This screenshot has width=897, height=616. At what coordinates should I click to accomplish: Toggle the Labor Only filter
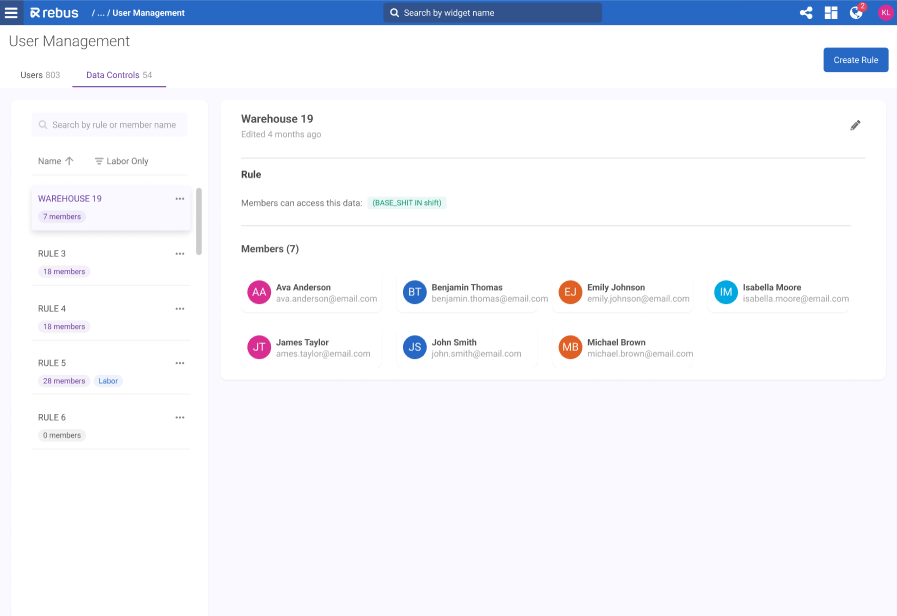pyautogui.click(x=121, y=161)
